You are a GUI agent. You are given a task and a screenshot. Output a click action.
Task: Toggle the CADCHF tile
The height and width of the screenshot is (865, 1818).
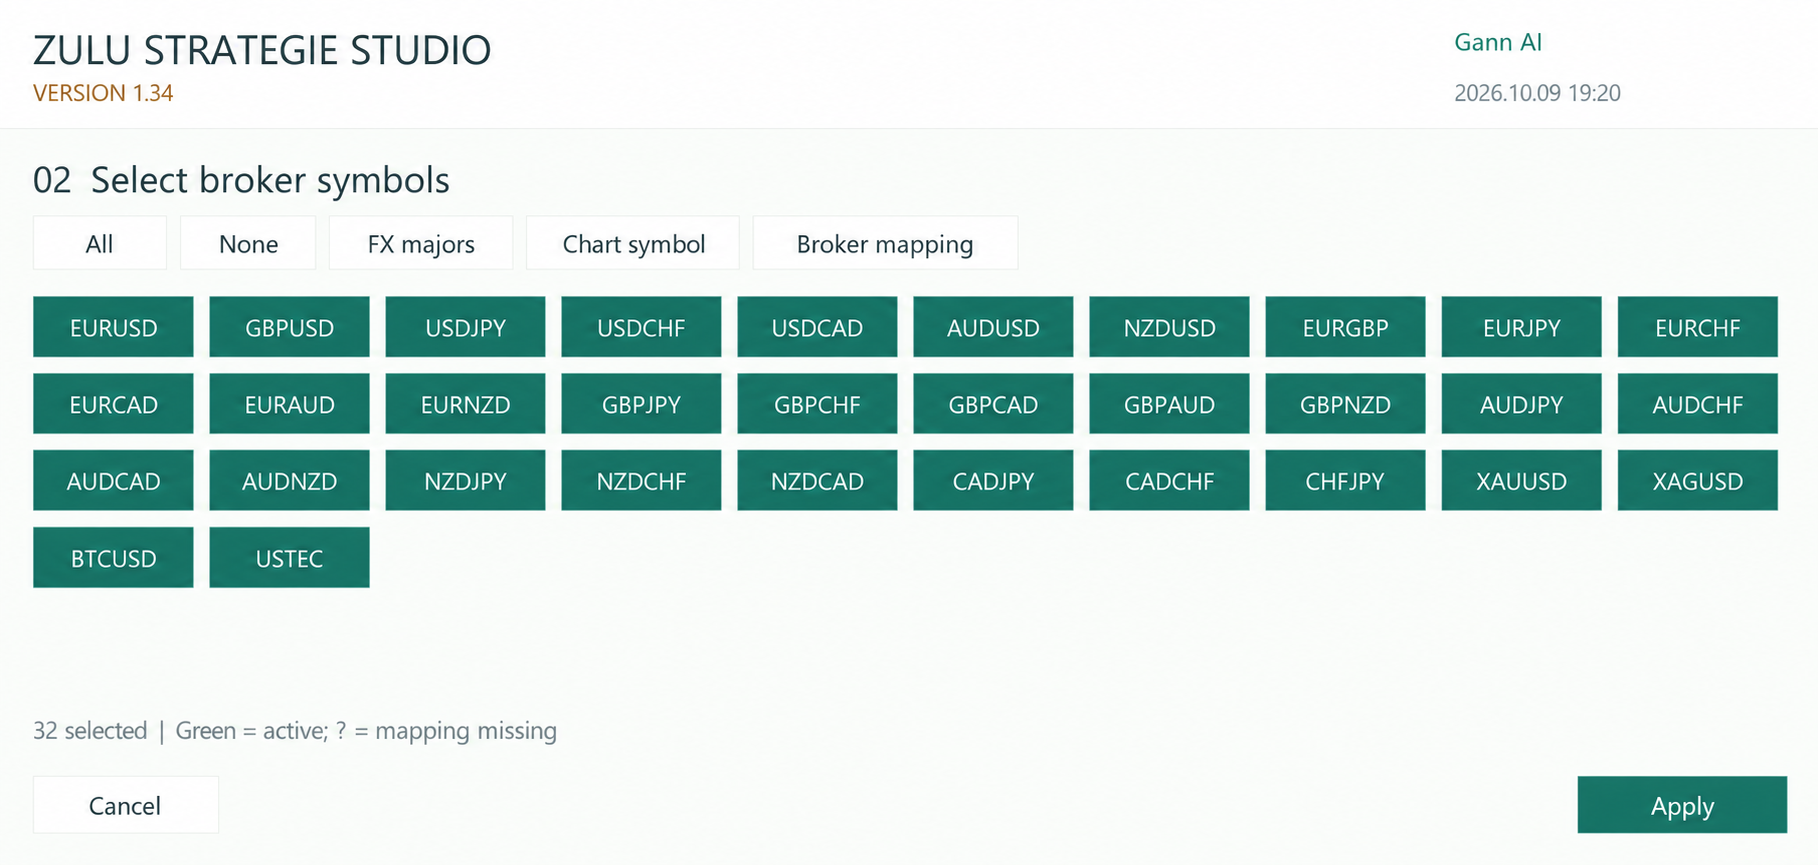(x=1169, y=481)
